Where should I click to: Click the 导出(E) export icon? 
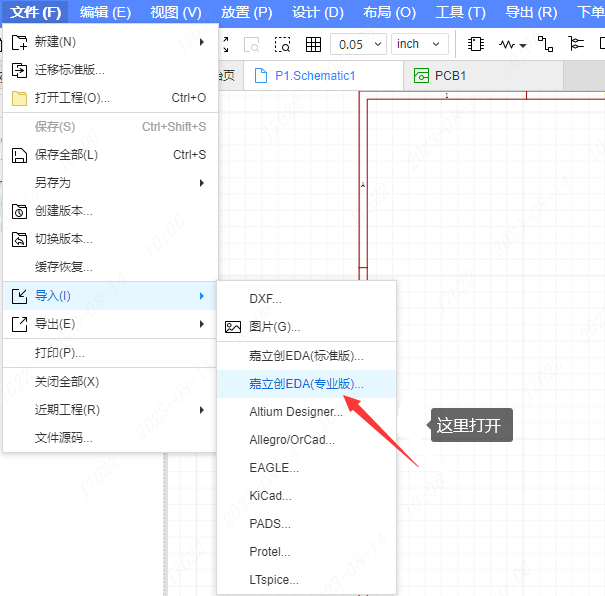click(19, 324)
